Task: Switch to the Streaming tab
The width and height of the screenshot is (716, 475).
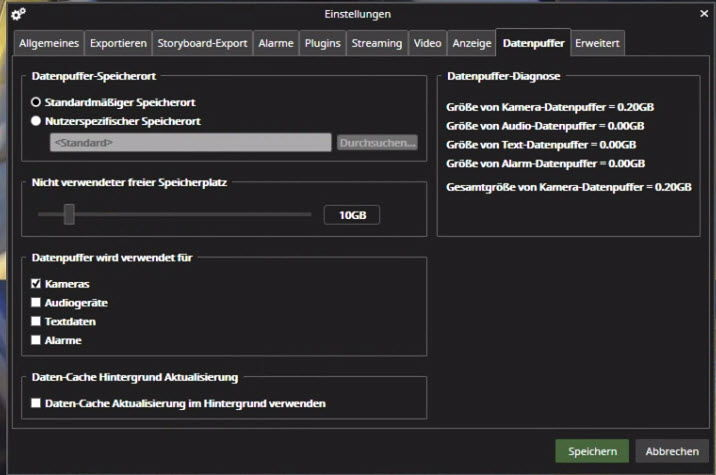Action: click(377, 43)
